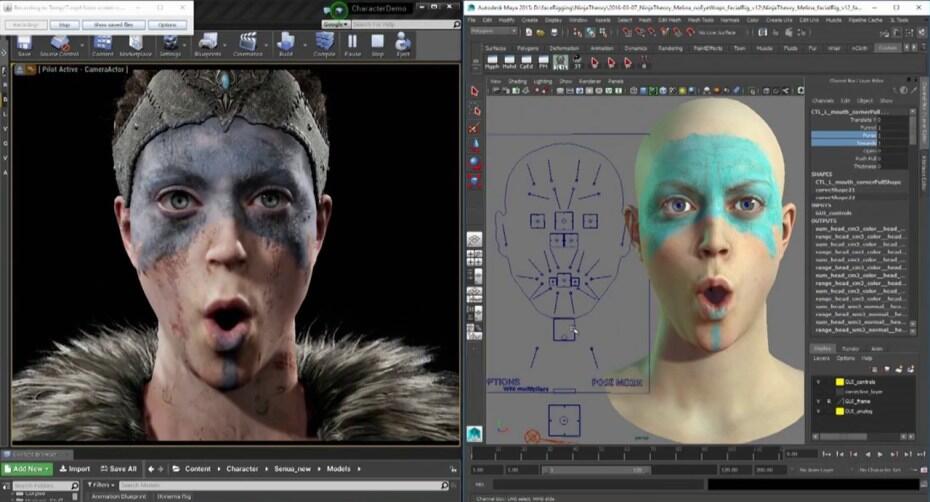Open Cinematics in Unreal toolbar
The width and height of the screenshot is (930, 502).
247,43
